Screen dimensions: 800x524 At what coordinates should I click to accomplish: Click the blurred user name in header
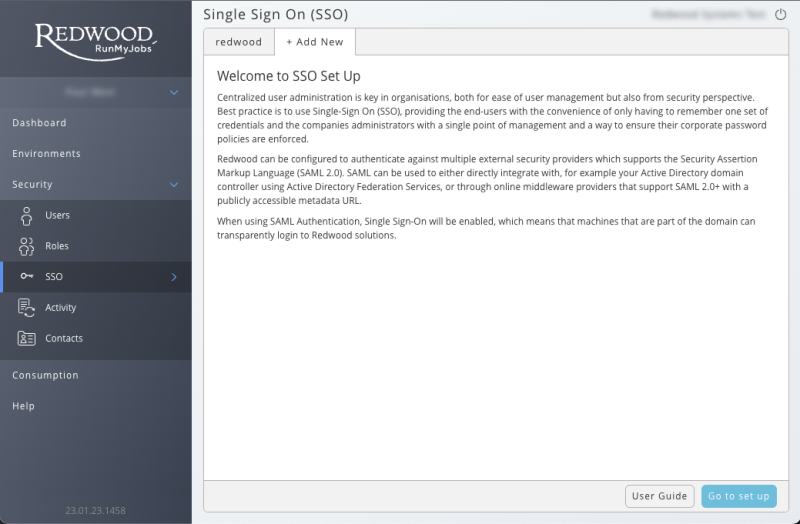(708, 15)
